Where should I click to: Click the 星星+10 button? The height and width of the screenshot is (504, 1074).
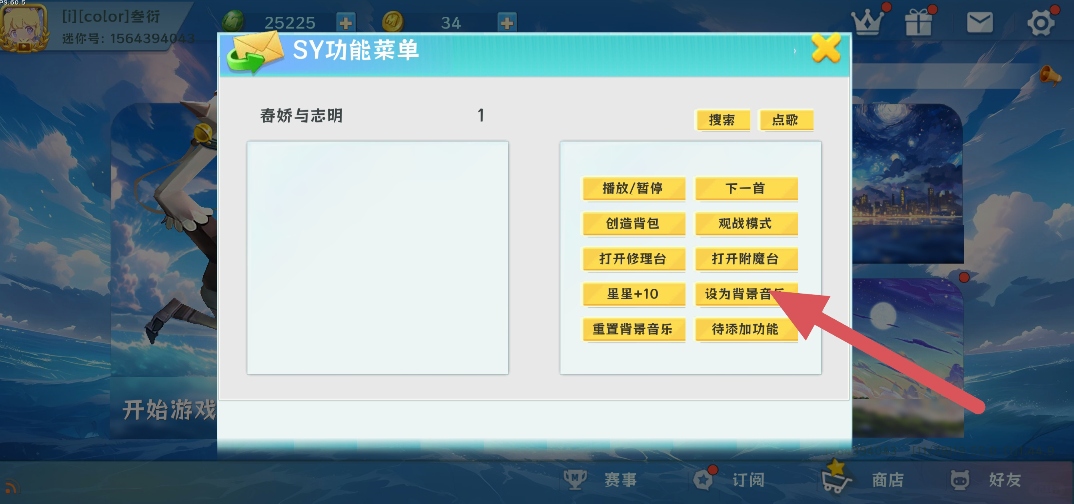point(634,294)
